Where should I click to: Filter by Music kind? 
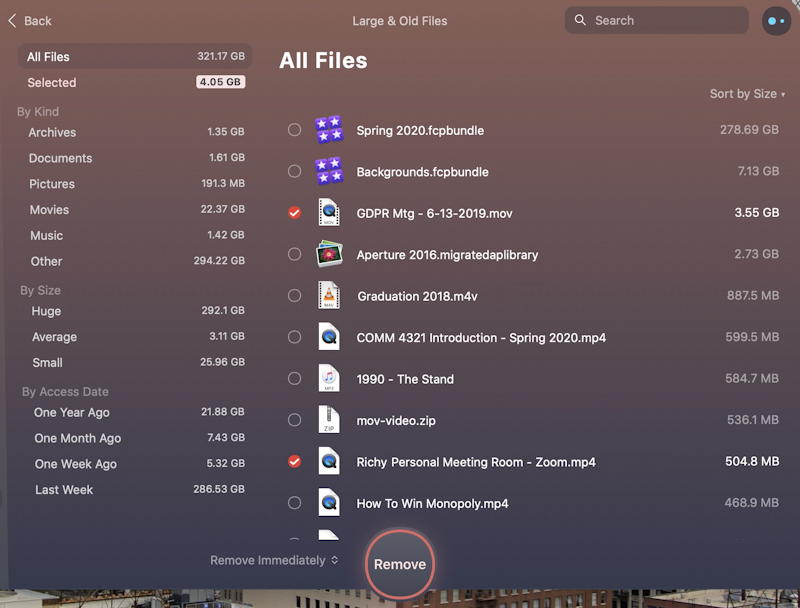click(135, 235)
